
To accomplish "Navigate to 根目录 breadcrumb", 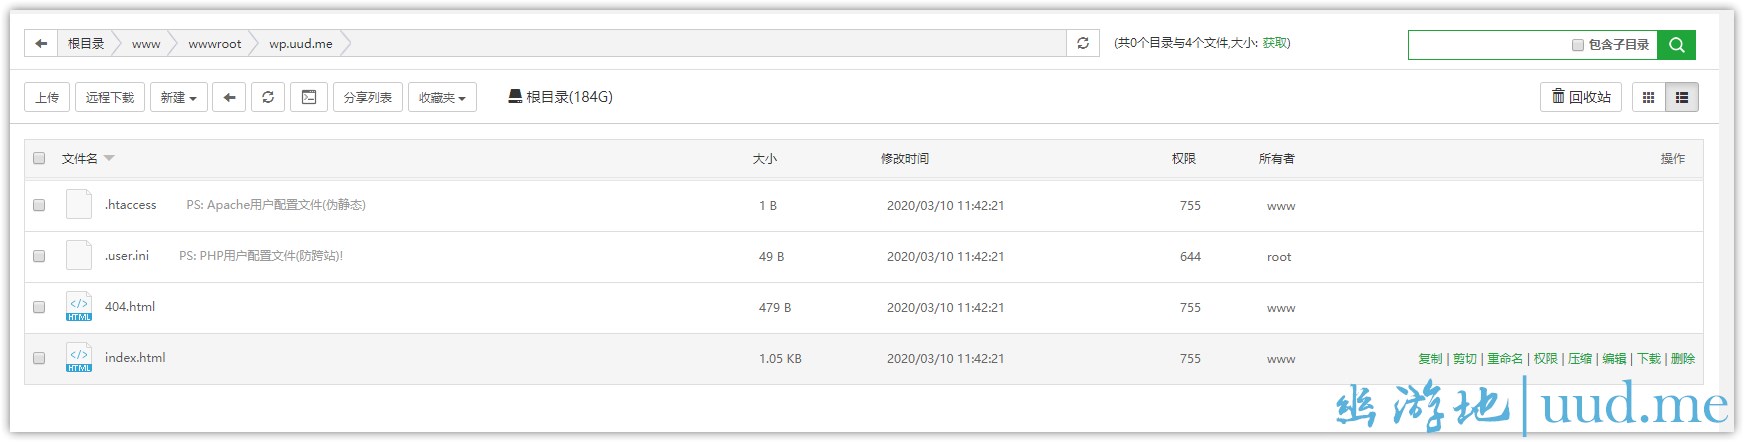I will click(x=86, y=44).
